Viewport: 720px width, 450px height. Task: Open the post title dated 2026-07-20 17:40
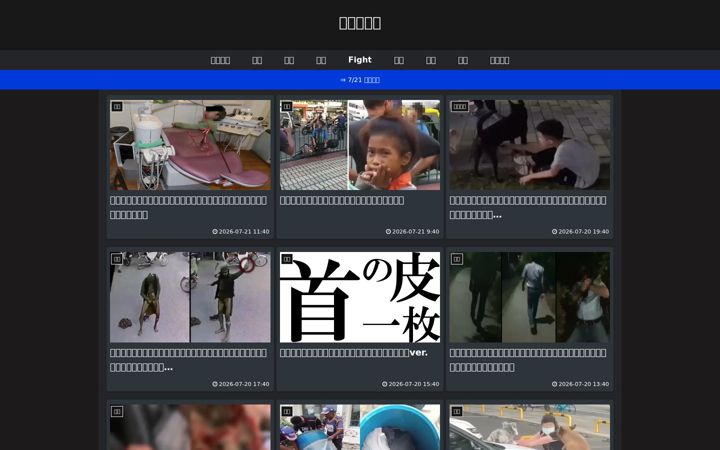click(188, 360)
